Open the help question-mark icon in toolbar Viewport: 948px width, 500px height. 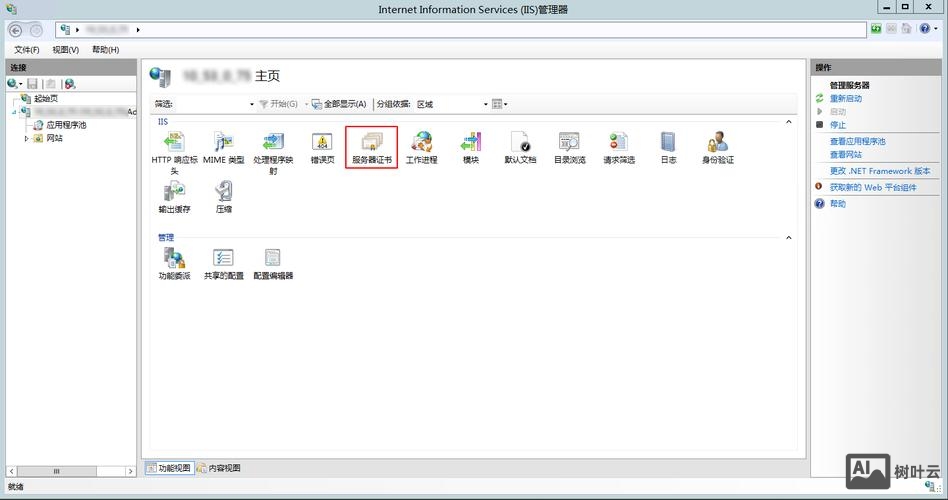pos(924,28)
